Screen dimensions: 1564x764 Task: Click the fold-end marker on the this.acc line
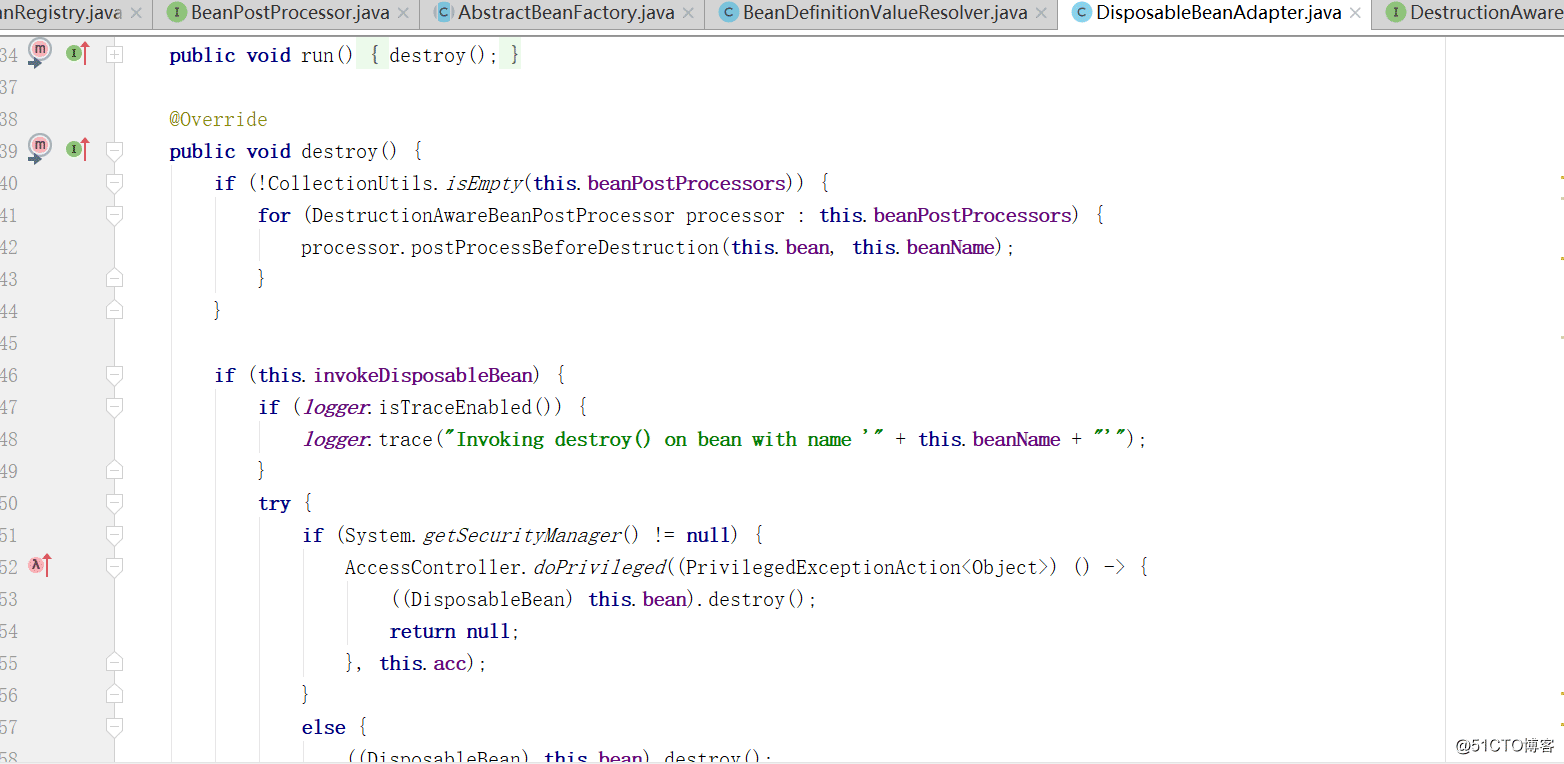pos(115,662)
